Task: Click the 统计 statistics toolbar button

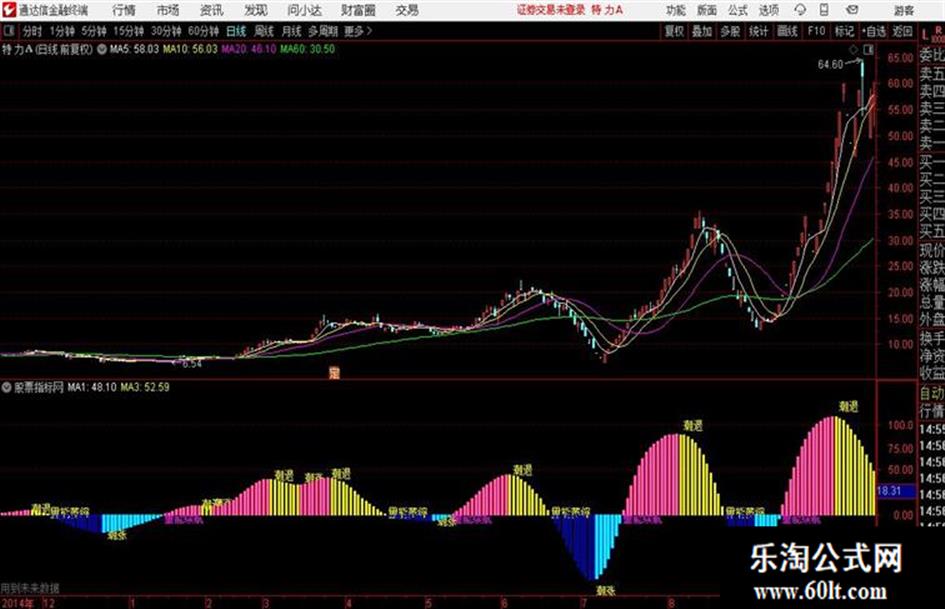Action: [x=758, y=31]
